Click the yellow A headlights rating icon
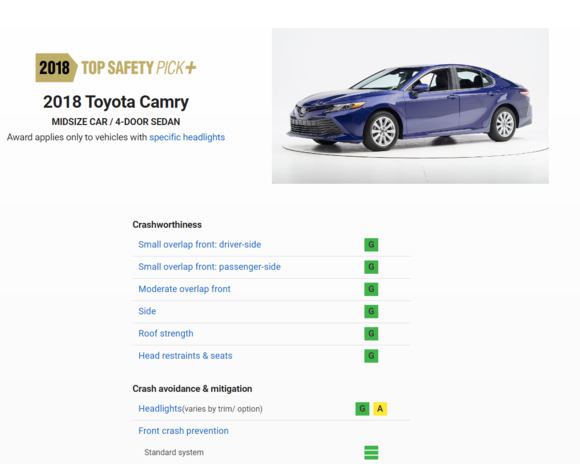This screenshot has width=580, height=464. [380, 409]
